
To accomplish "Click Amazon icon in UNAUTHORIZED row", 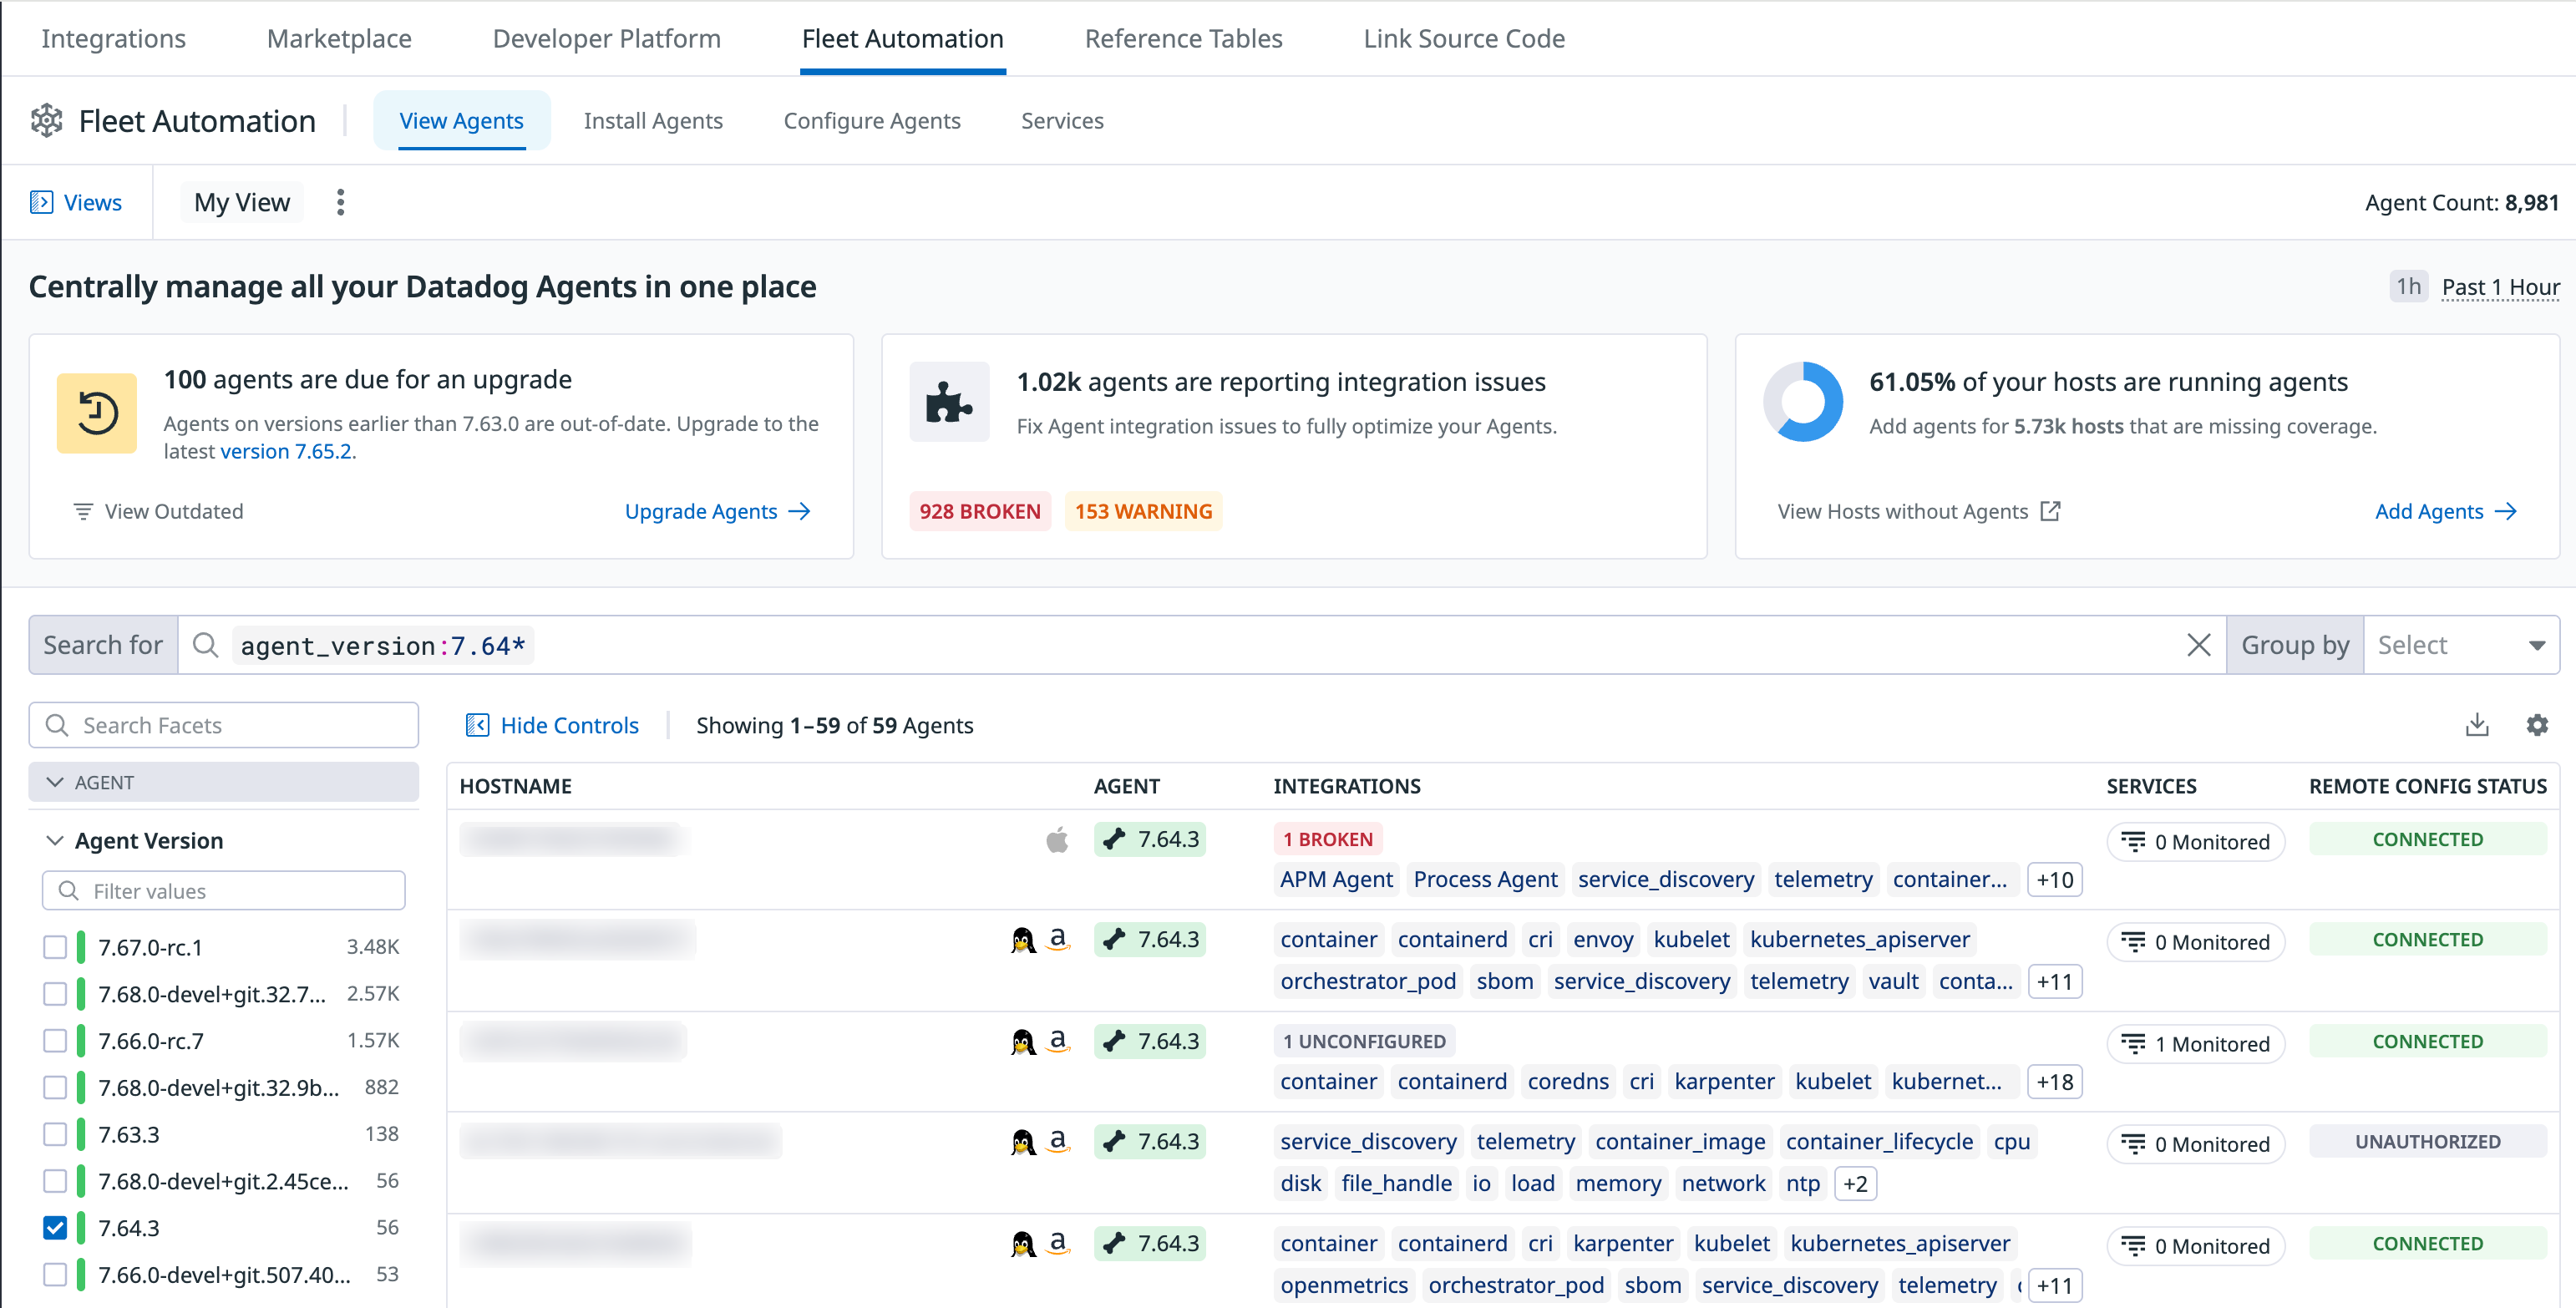I will [1058, 1142].
